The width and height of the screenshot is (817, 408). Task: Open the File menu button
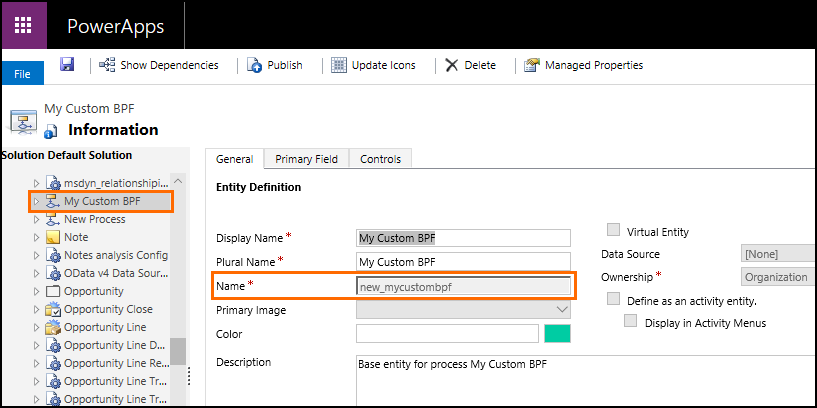22,74
